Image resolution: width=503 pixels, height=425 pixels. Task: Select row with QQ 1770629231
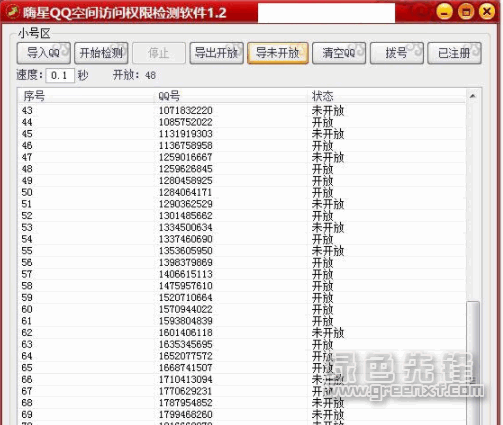click(x=242, y=391)
